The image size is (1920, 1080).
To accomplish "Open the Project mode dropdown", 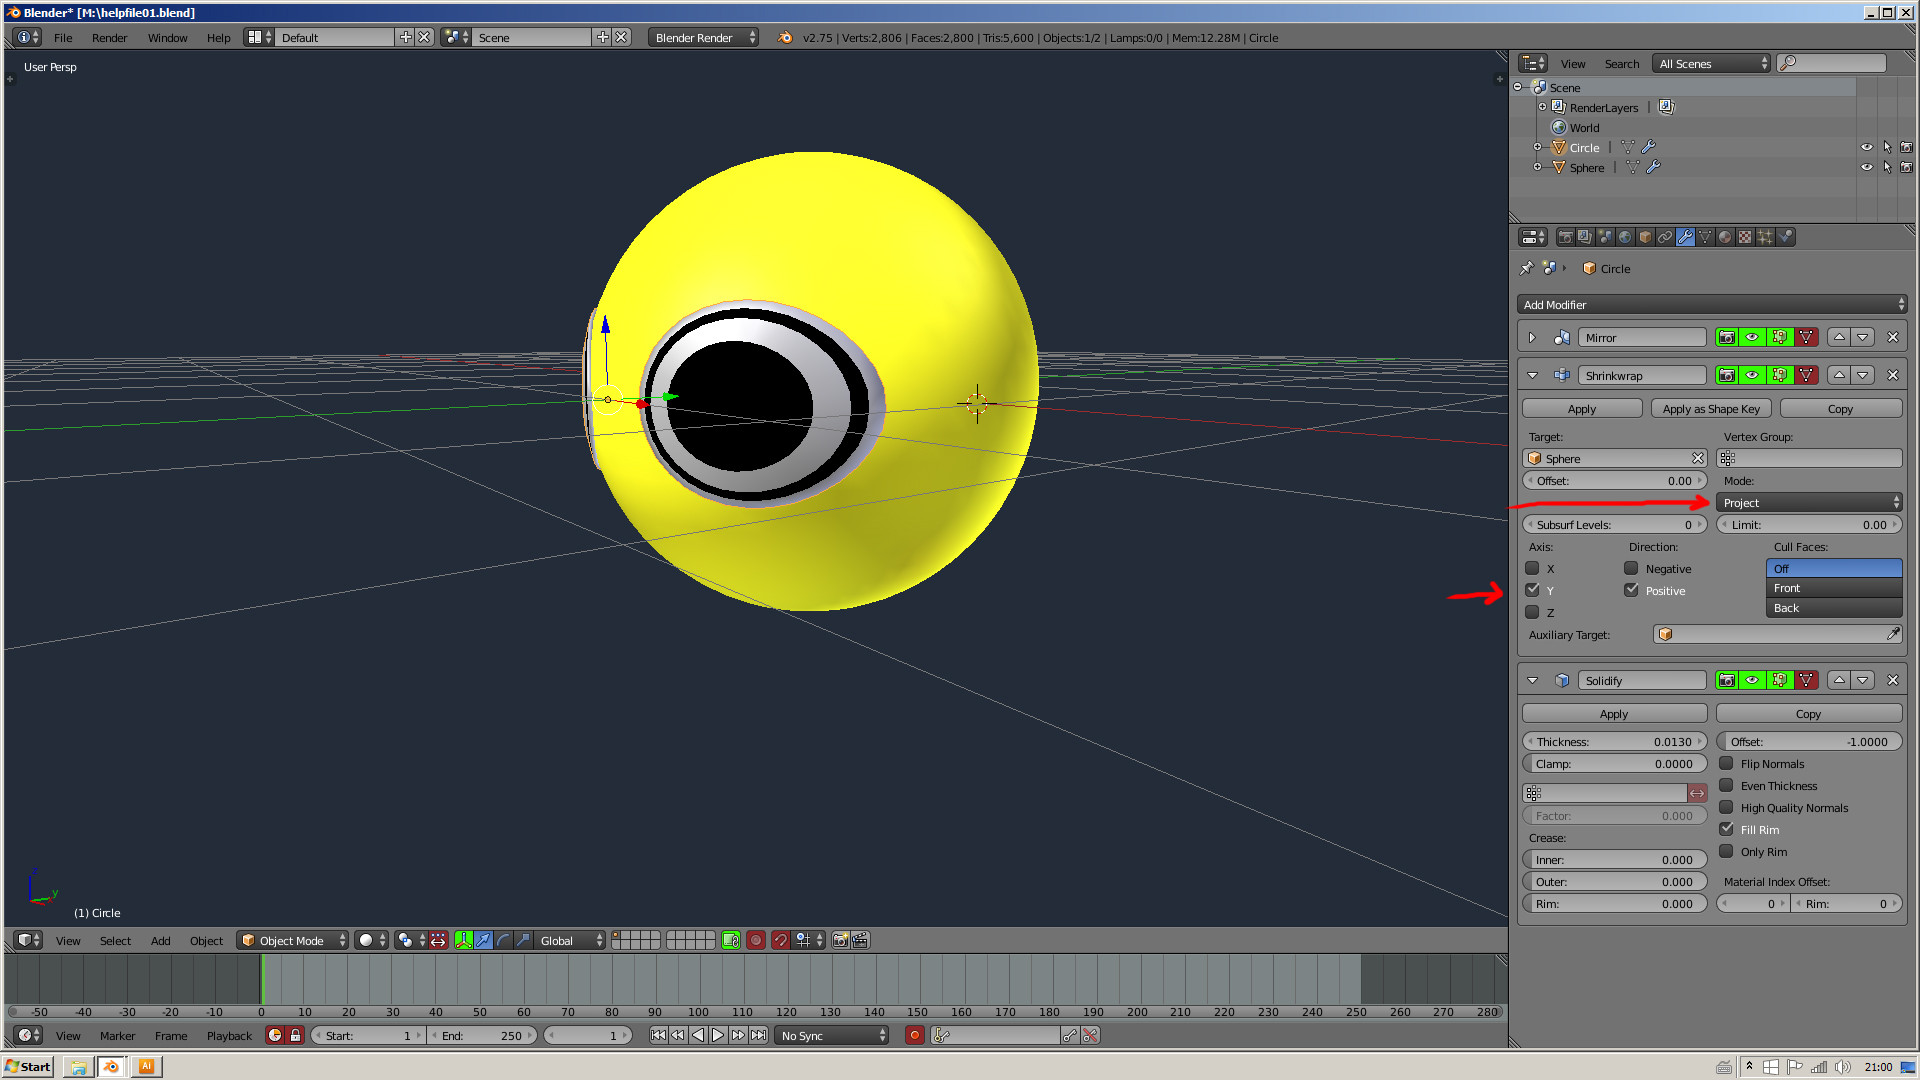I will pyautogui.click(x=1810, y=503).
